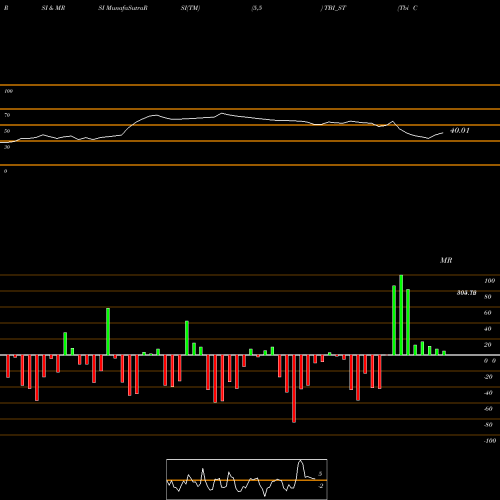Click the -40 label on MR right axis
The image size is (500, 500).
click(x=488, y=393)
